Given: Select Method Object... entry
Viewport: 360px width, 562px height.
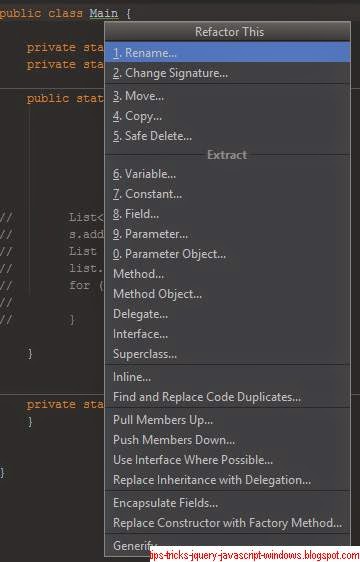Looking at the screenshot, I should coord(227,294).
